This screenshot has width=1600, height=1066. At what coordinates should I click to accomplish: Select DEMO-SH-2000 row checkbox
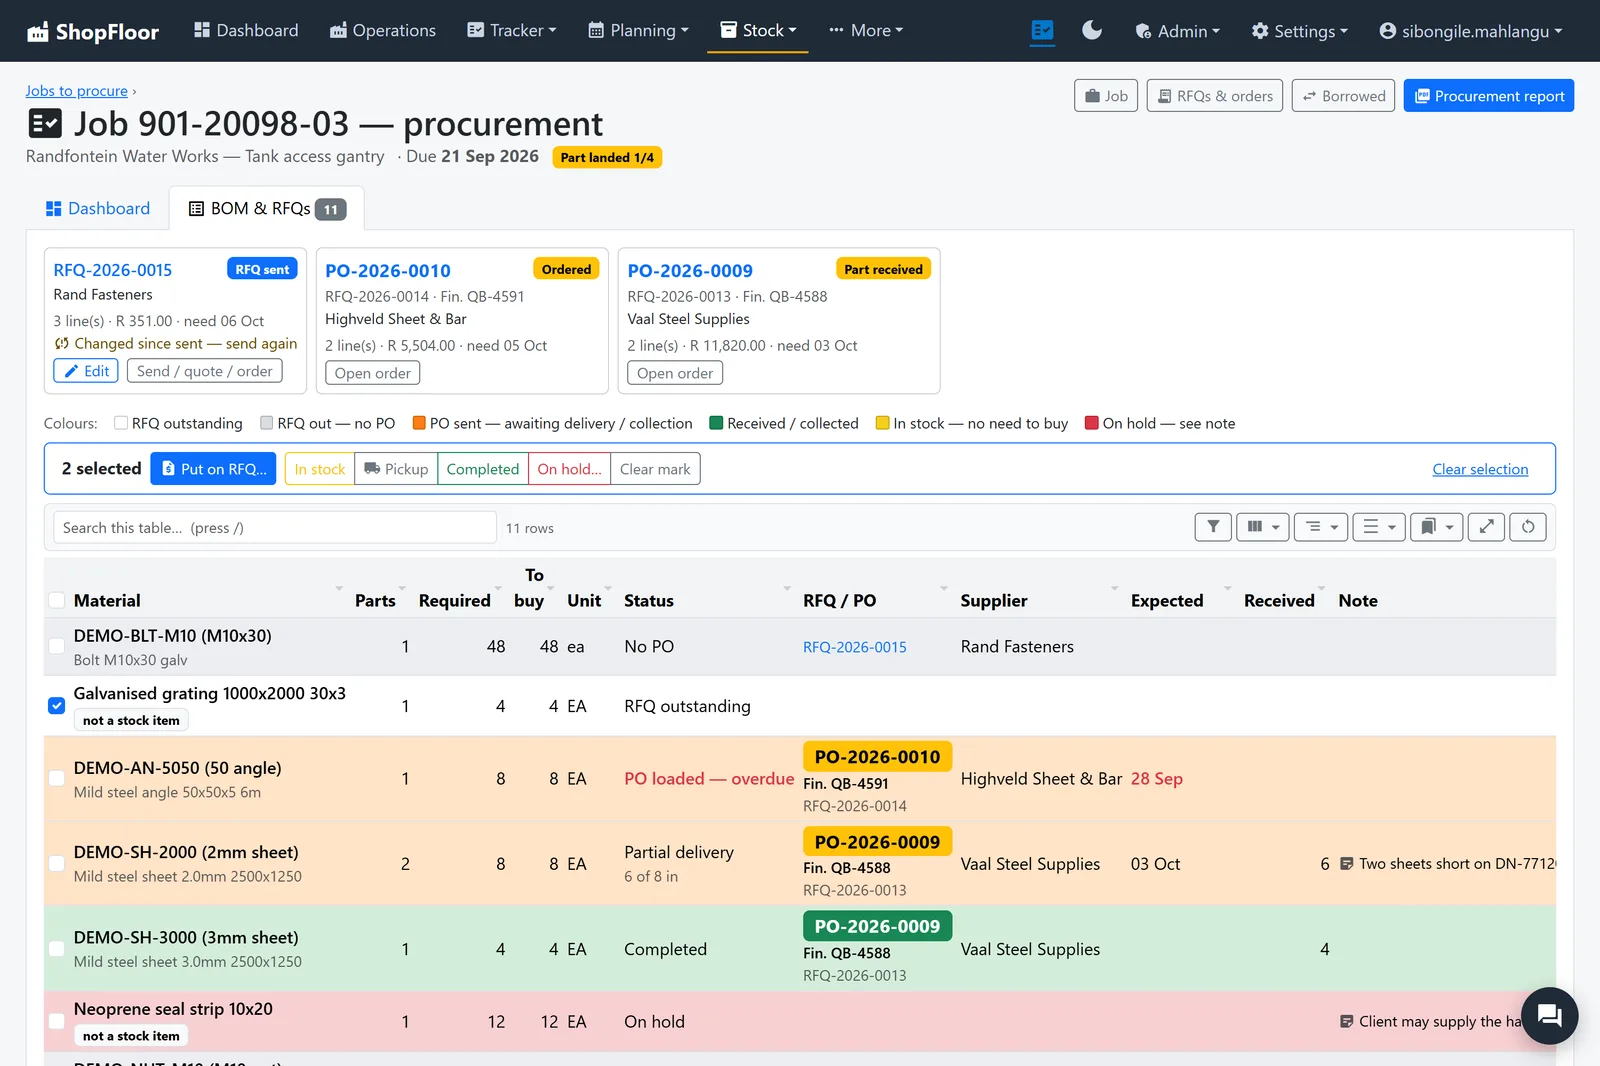coord(57,864)
